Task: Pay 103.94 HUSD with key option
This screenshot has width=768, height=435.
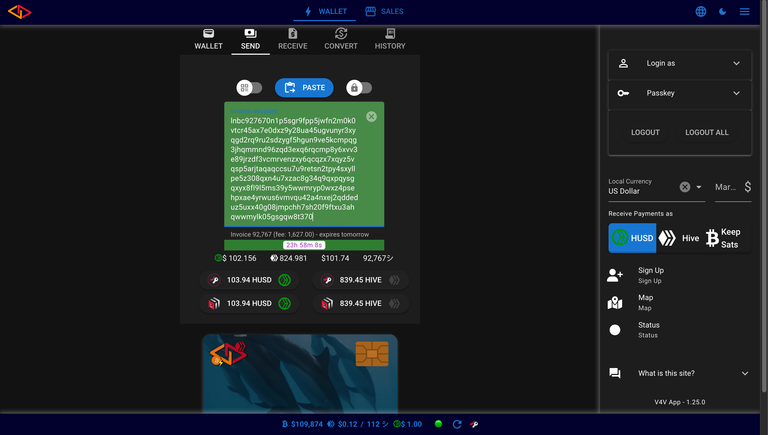Action: (x=249, y=280)
